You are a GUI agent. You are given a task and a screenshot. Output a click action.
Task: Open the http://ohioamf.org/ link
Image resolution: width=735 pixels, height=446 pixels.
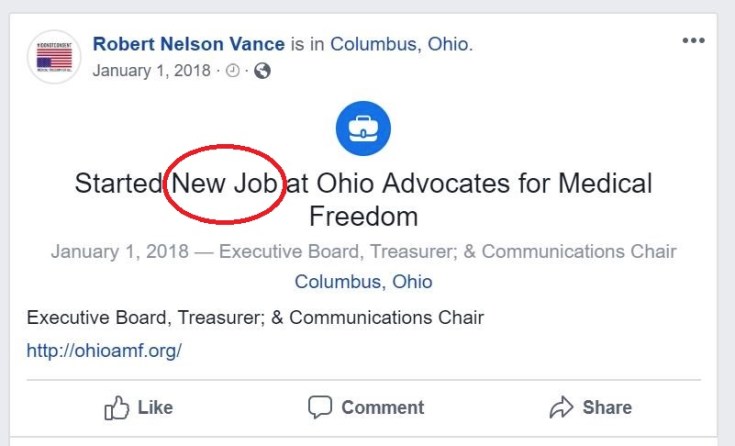click(104, 351)
